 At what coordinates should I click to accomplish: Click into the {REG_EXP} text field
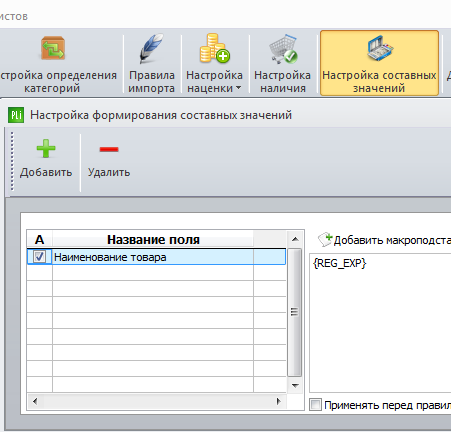[380, 323]
